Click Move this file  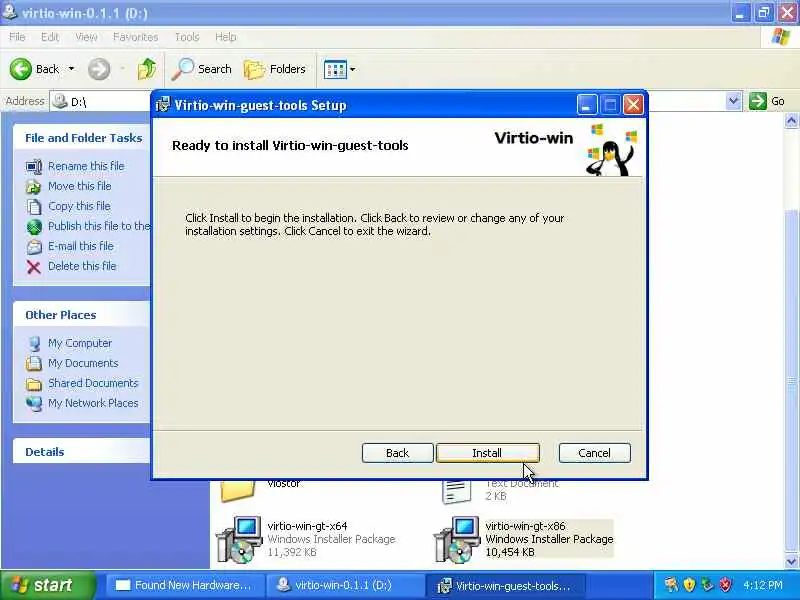pos(80,186)
